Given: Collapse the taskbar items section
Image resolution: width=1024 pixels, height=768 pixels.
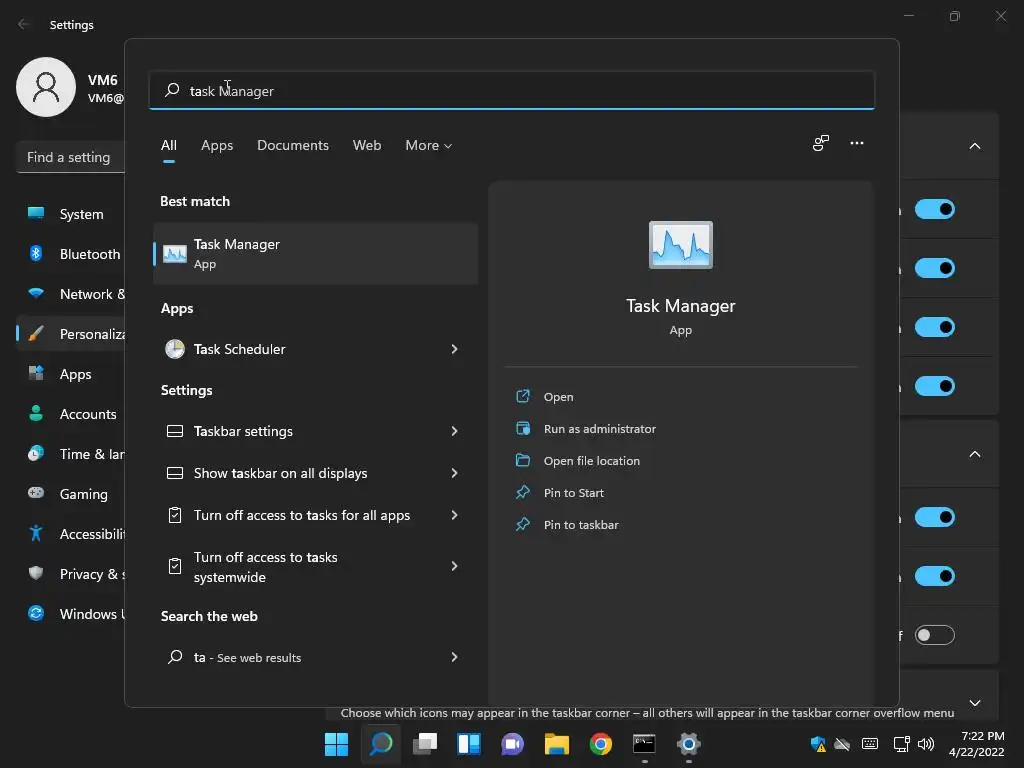Looking at the screenshot, I should pyautogui.click(x=974, y=146).
